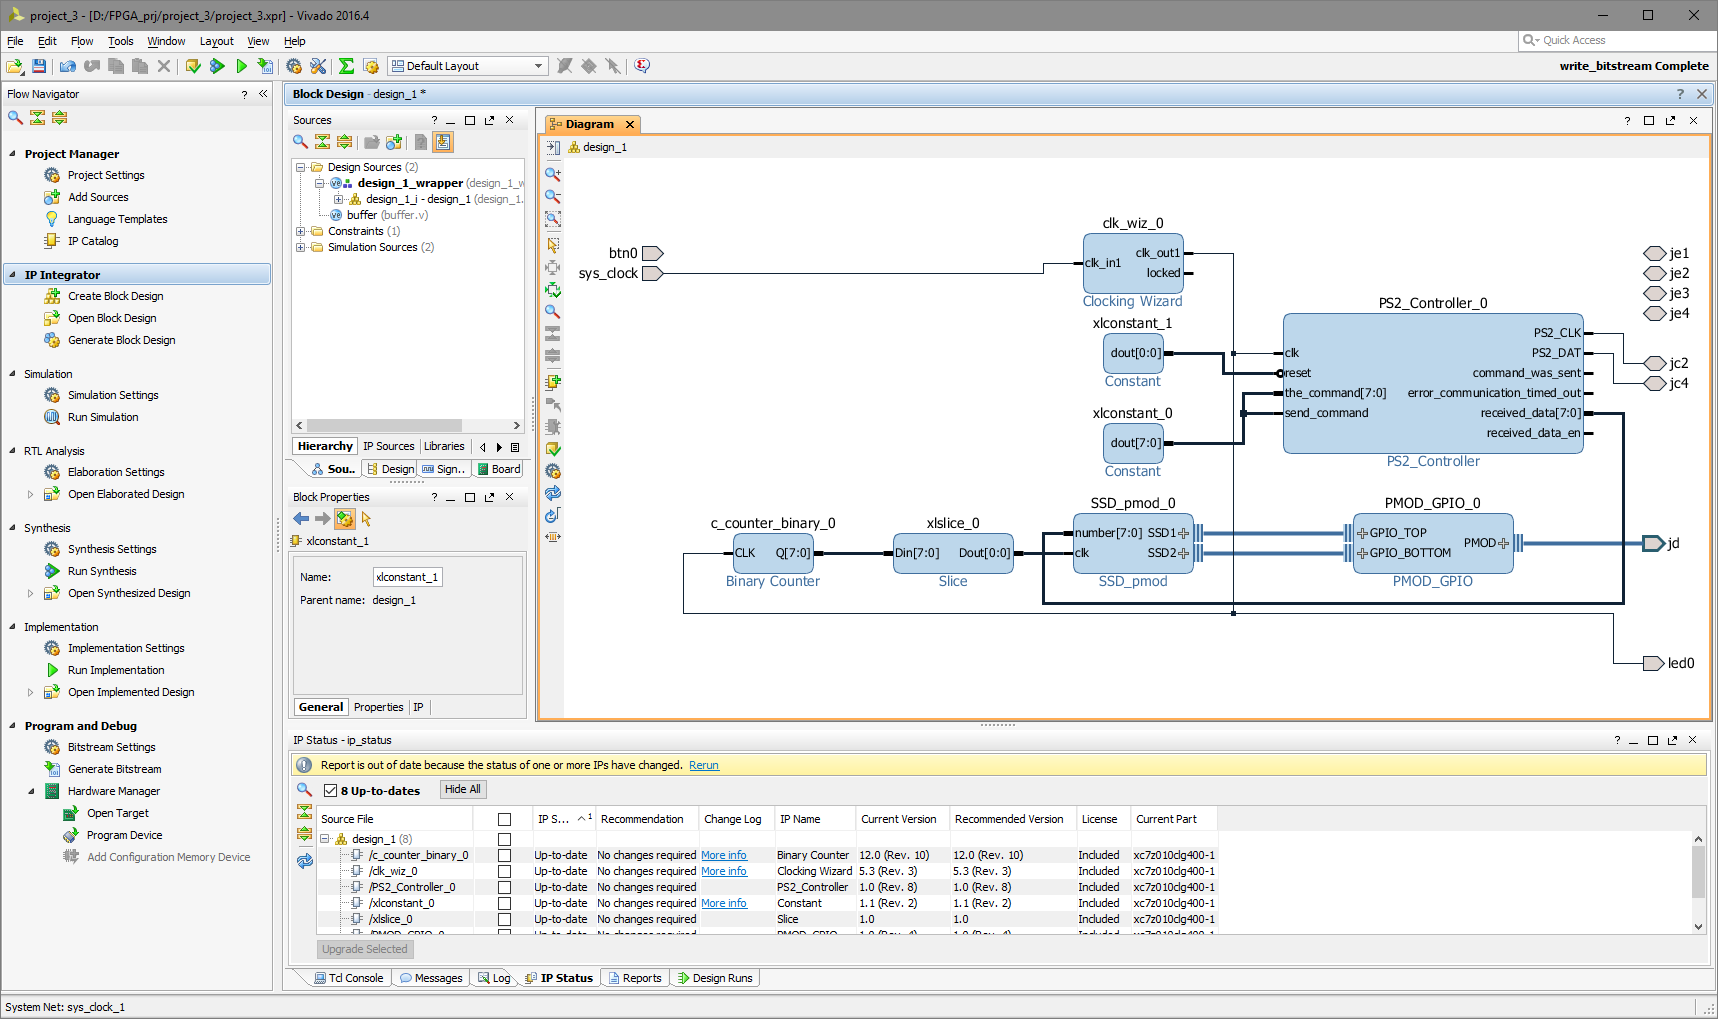This screenshot has height=1019, width=1718.
Task: Collapse the Synthesis section in Flow Navigator
Action: coord(12,528)
